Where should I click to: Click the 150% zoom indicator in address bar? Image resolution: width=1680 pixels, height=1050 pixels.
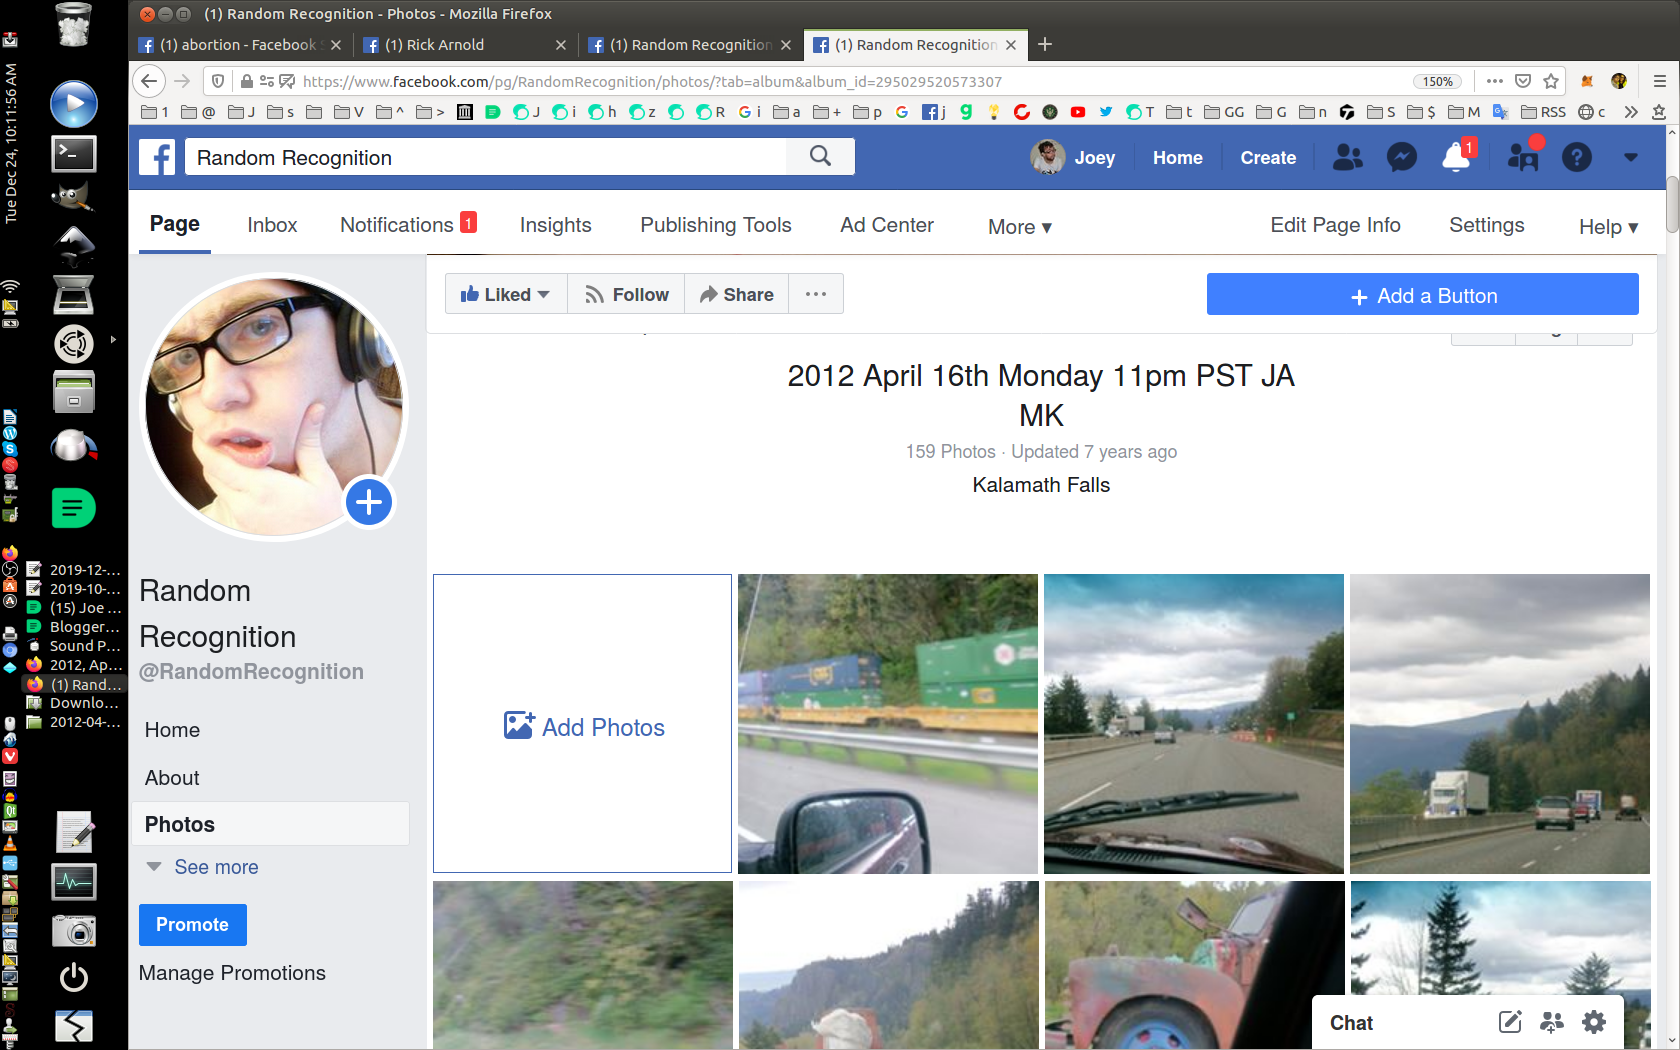pos(1439,81)
